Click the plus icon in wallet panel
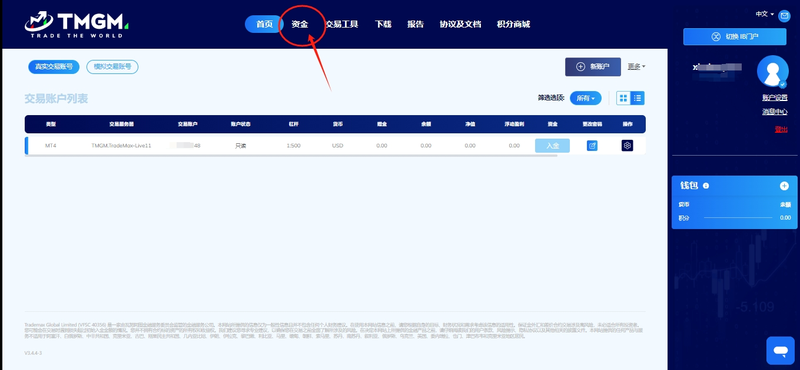The width and height of the screenshot is (800, 370). pos(784,186)
